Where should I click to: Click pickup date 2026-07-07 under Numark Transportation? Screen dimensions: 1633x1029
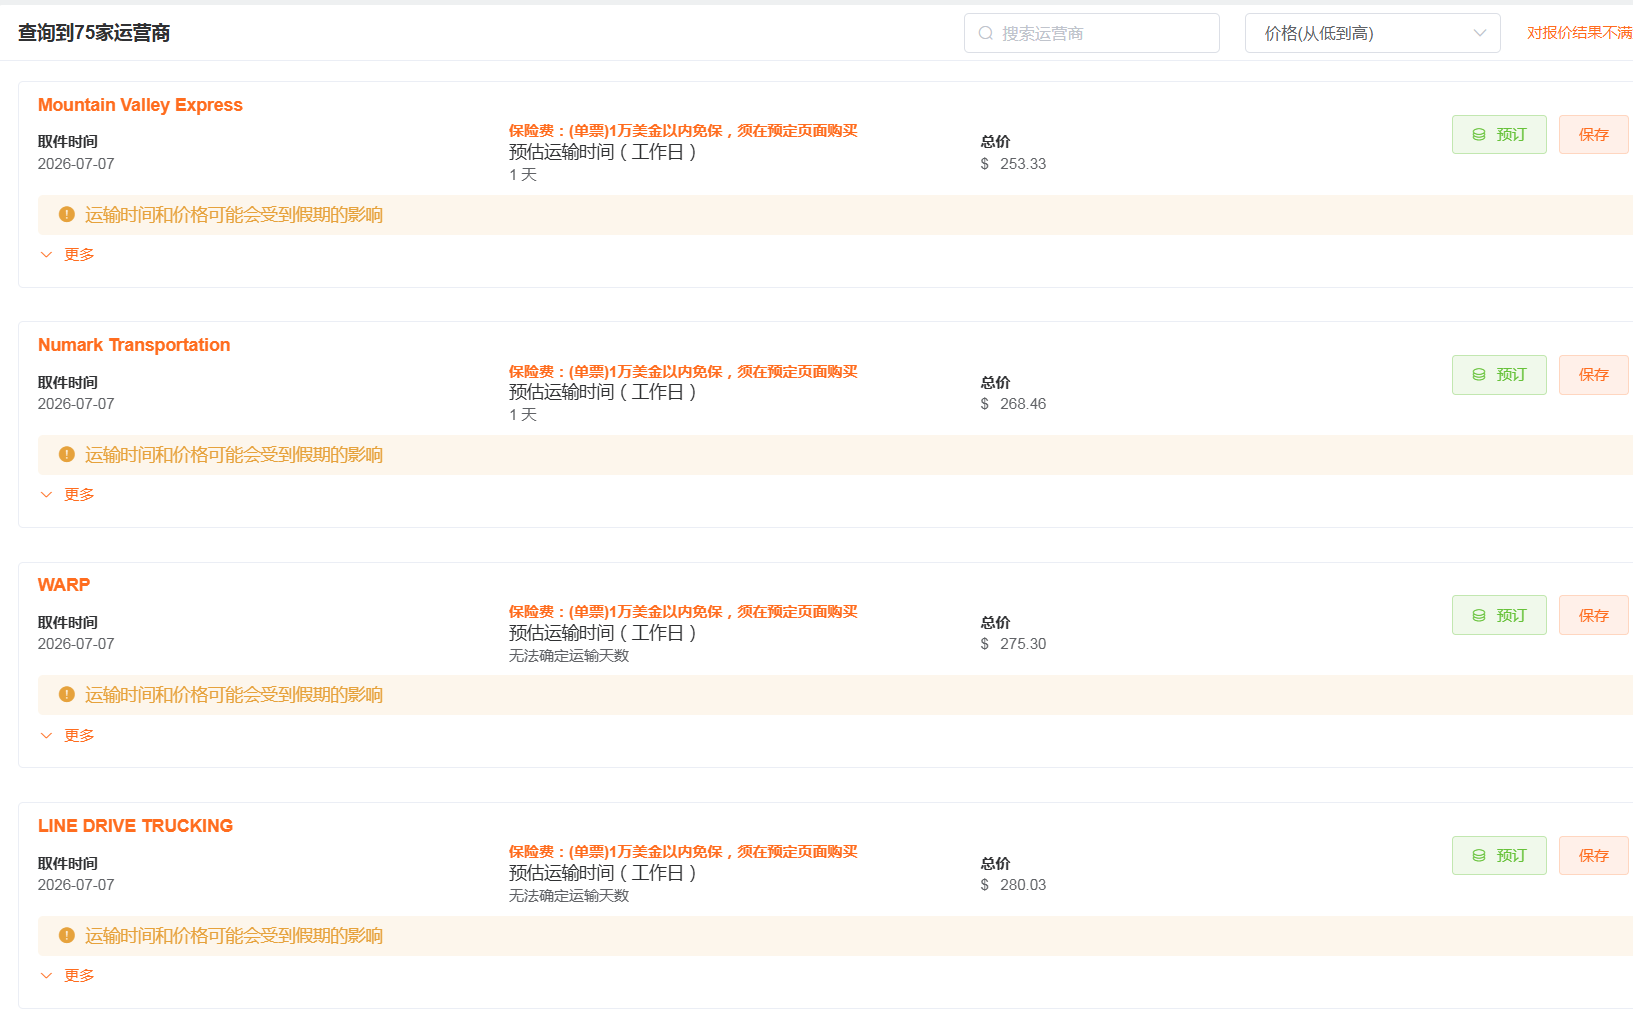coord(76,404)
